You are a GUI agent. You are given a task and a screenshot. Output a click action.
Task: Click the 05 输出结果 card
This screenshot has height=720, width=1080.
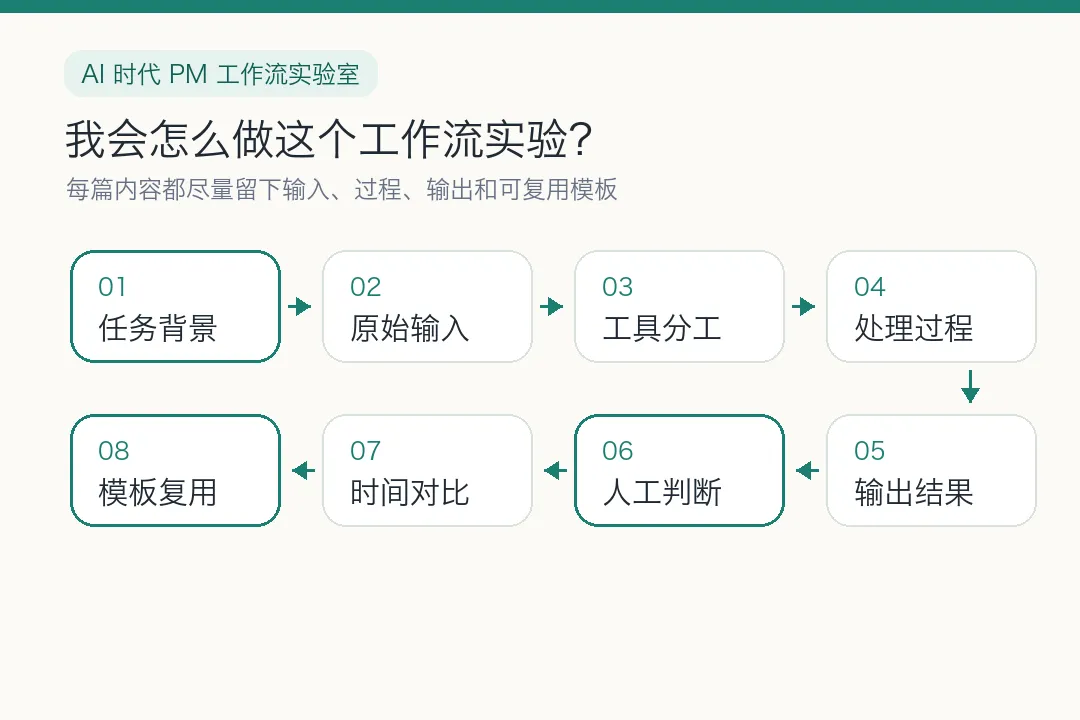(931, 471)
